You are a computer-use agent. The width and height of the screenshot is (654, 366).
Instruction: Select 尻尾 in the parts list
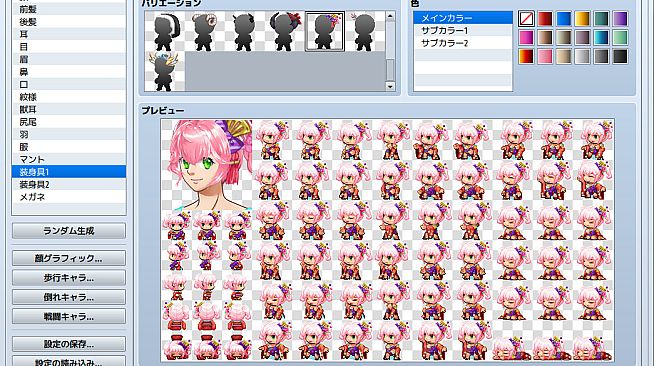click(69, 122)
